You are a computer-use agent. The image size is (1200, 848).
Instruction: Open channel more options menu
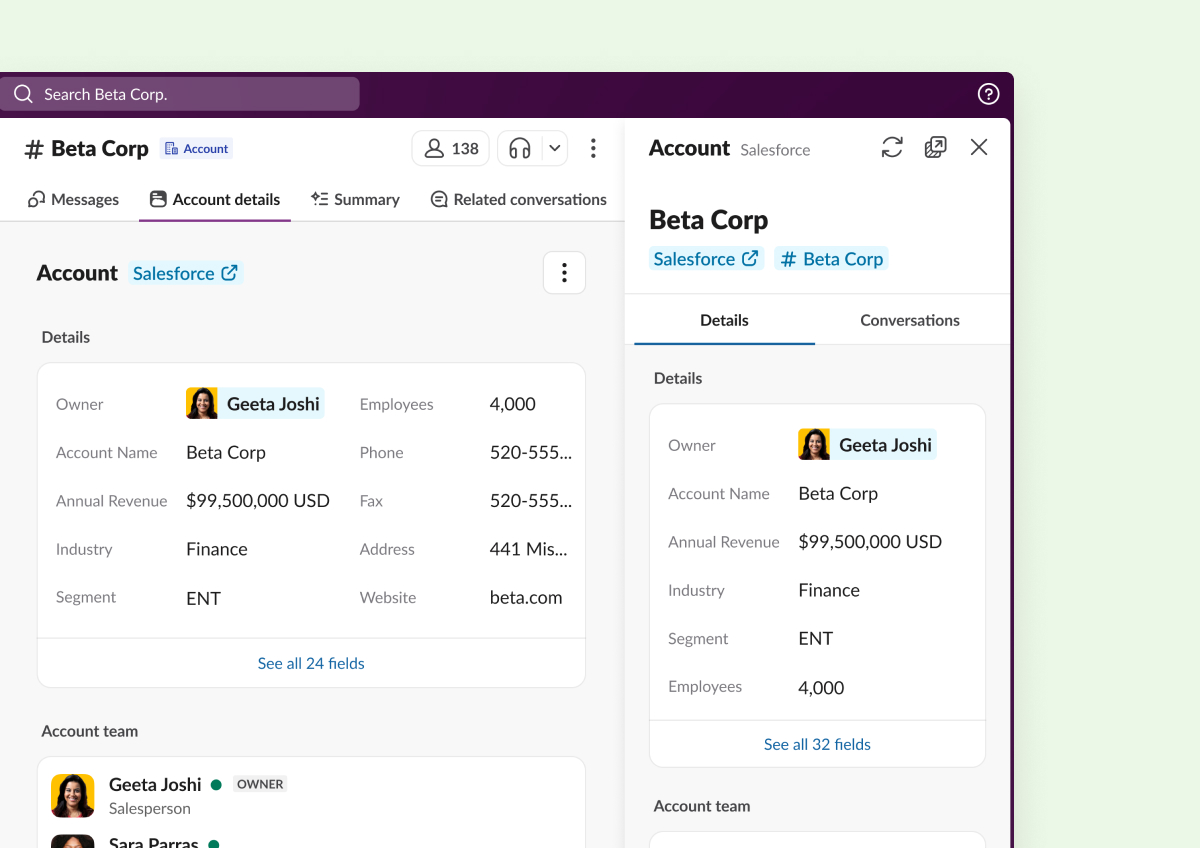593,149
